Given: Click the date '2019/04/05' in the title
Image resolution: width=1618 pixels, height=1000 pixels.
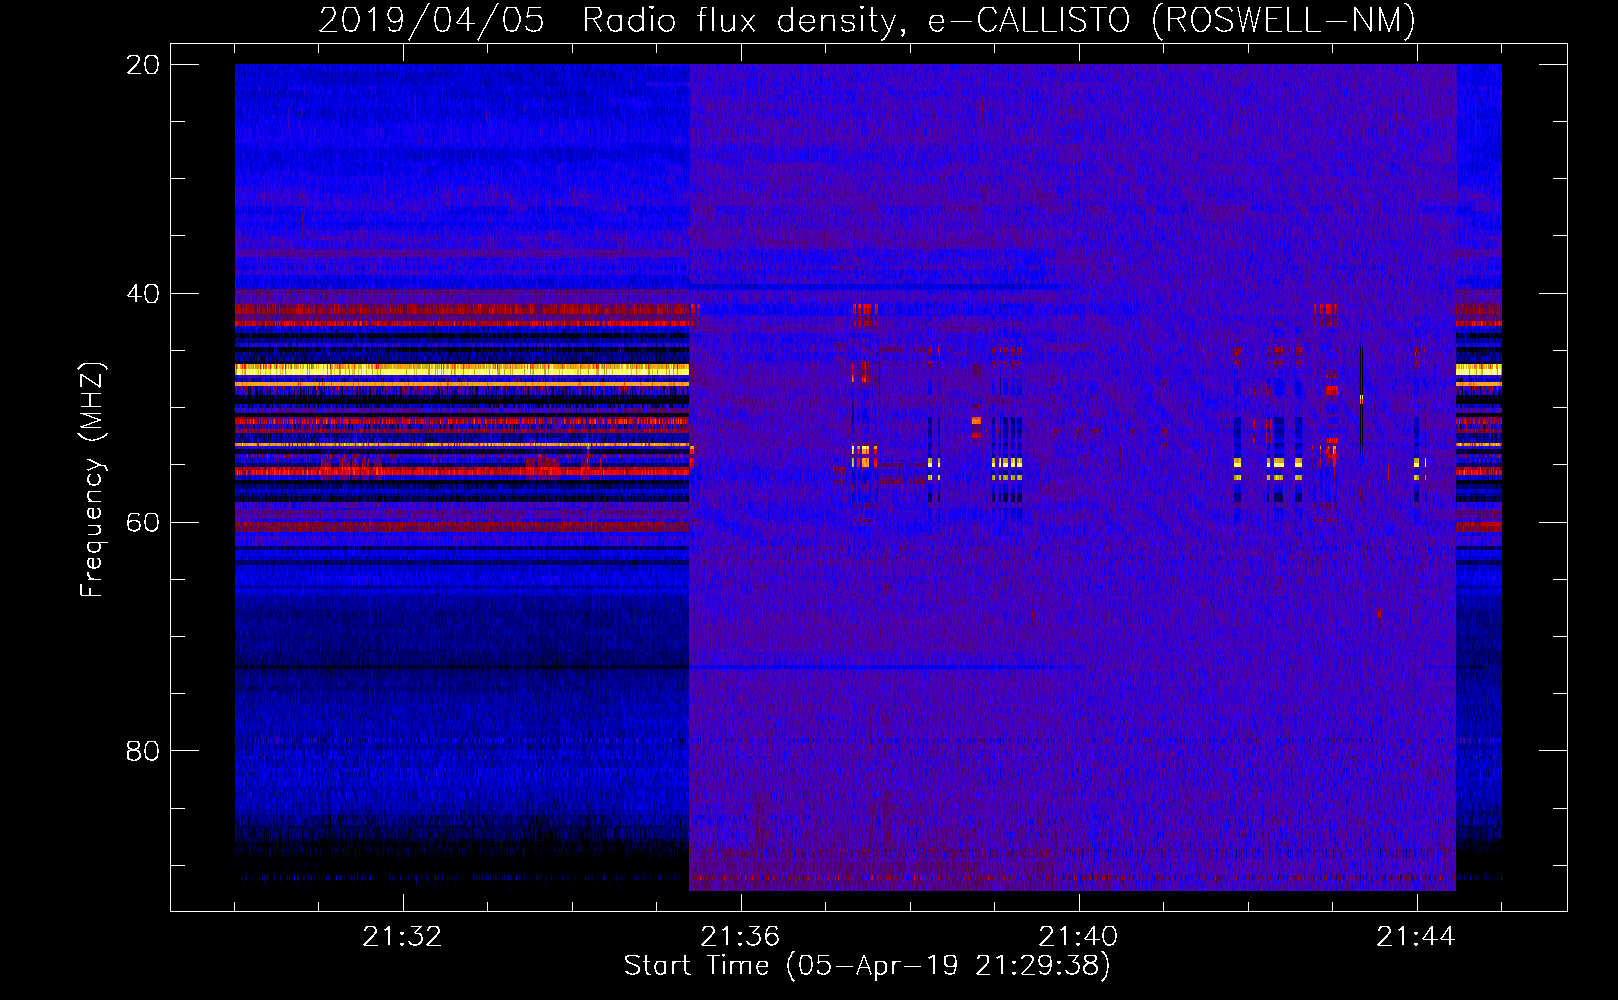Looking at the screenshot, I should [x=432, y=20].
